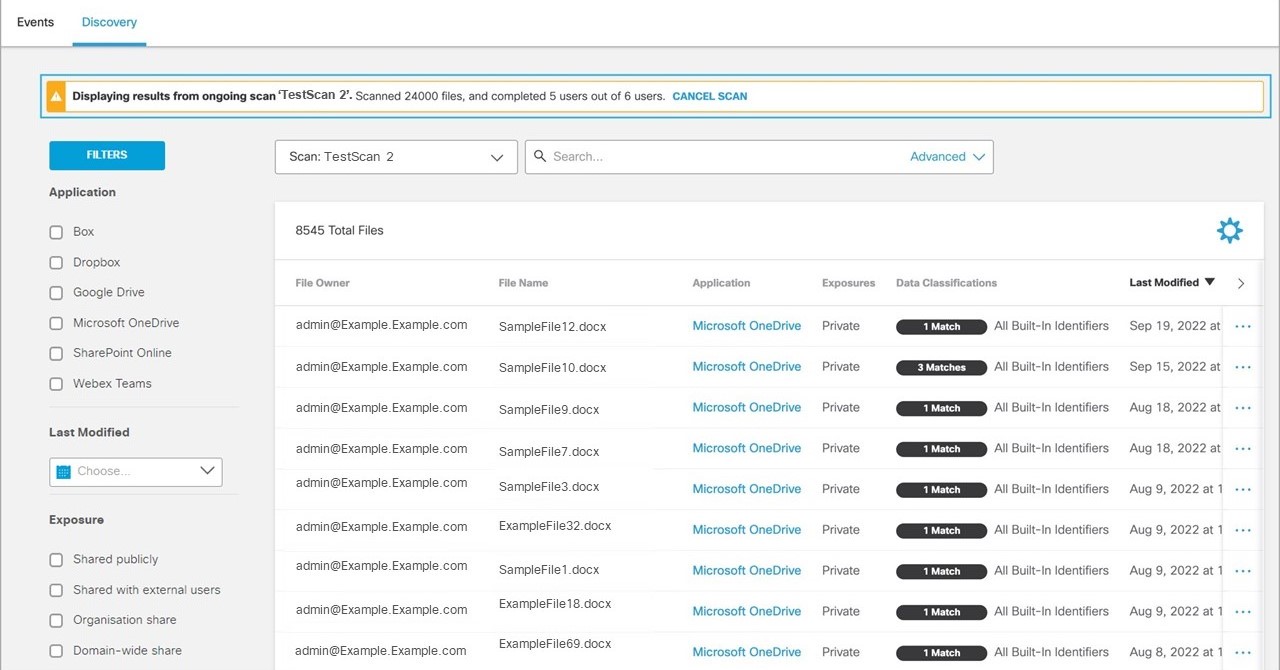This screenshot has width=1280, height=670.
Task: Click the 1 Match badge for SampleFile9.docx
Action: tap(942, 408)
